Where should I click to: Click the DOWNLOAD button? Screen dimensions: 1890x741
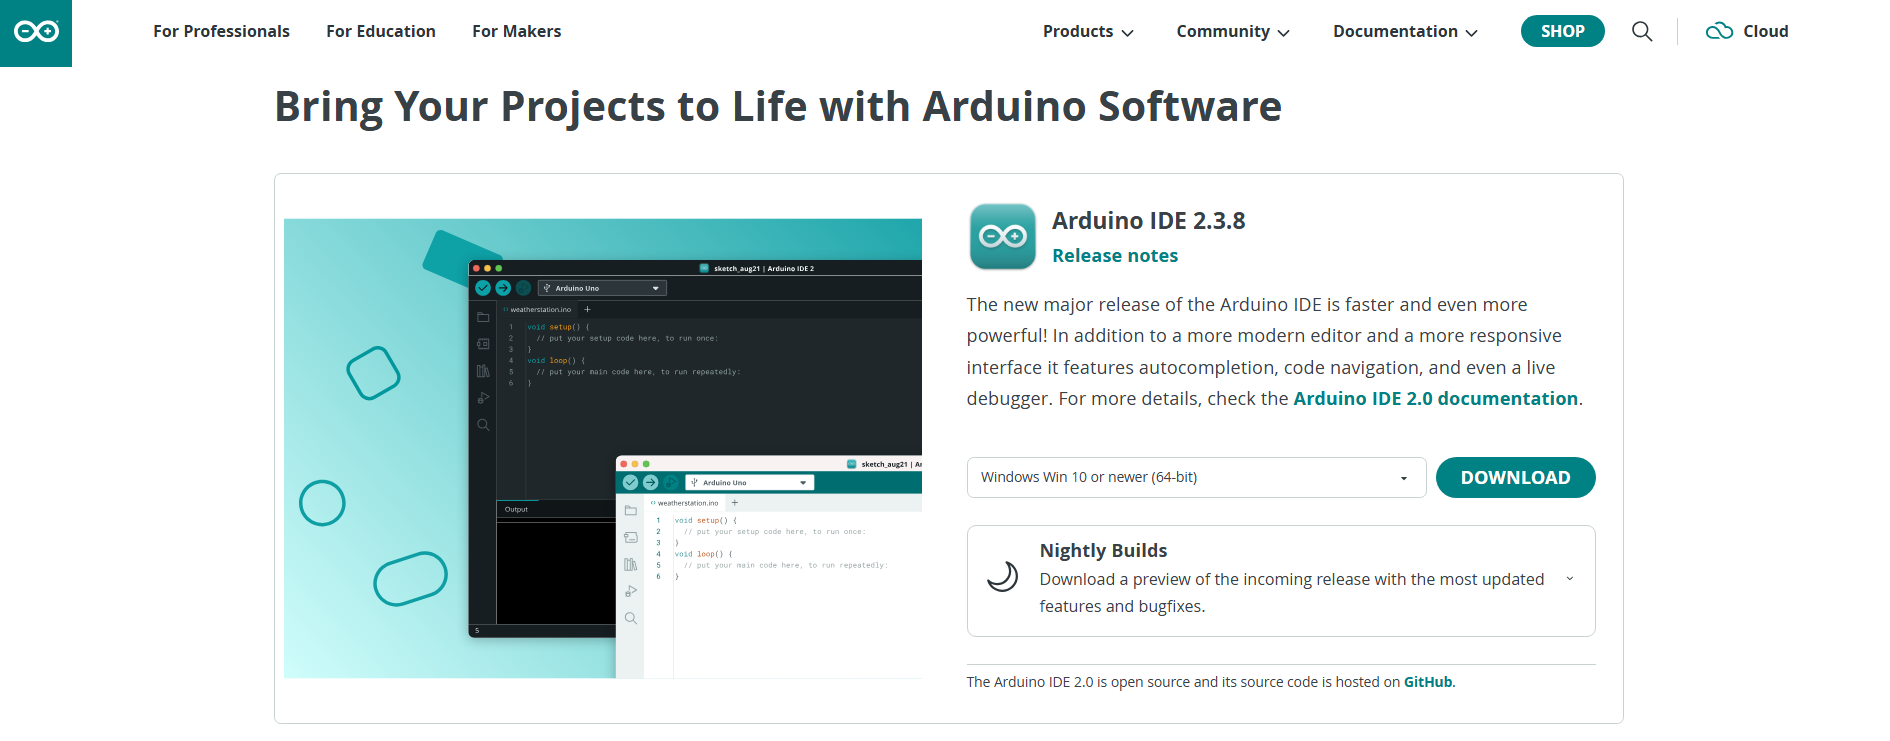coord(1515,477)
